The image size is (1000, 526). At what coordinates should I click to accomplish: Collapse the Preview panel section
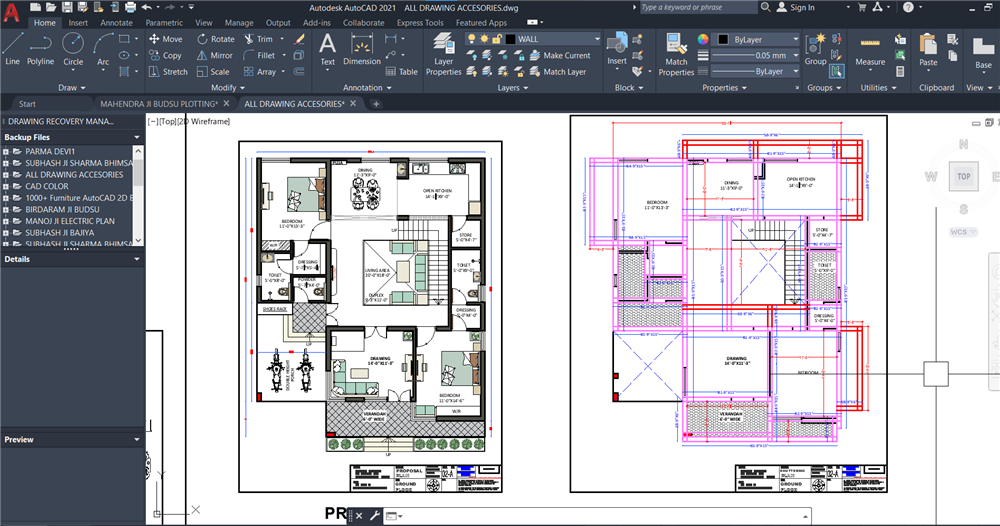[x=137, y=439]
